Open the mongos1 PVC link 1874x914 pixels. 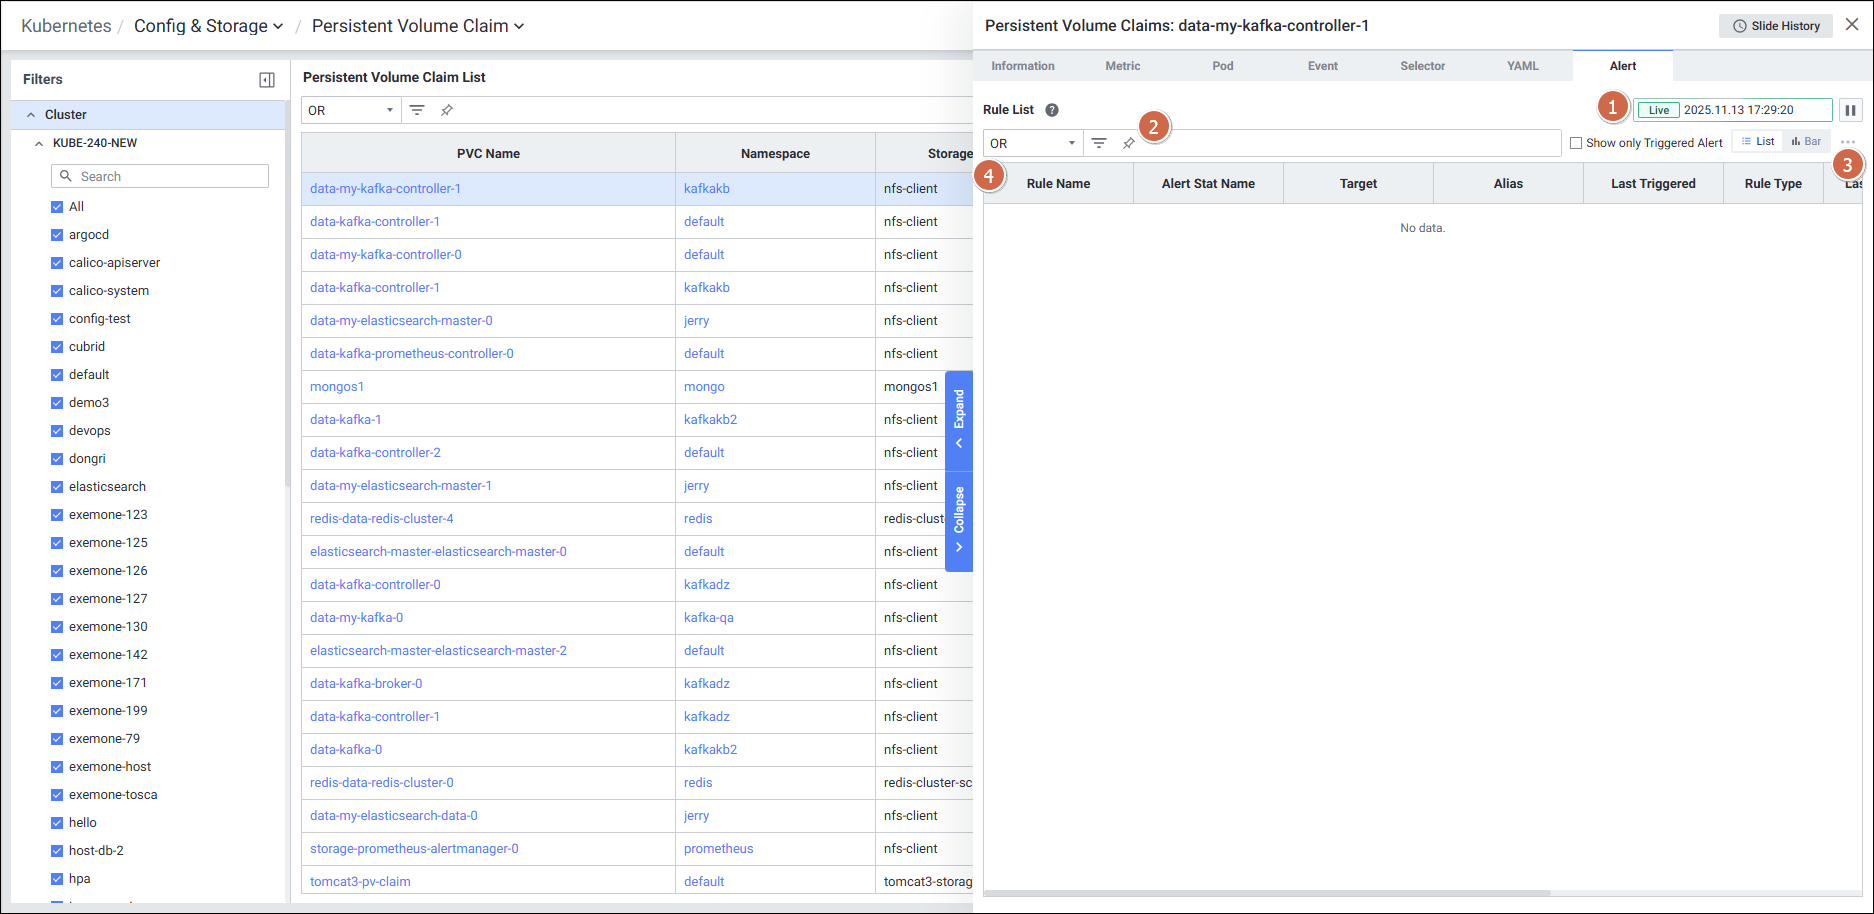pos(337,387)
